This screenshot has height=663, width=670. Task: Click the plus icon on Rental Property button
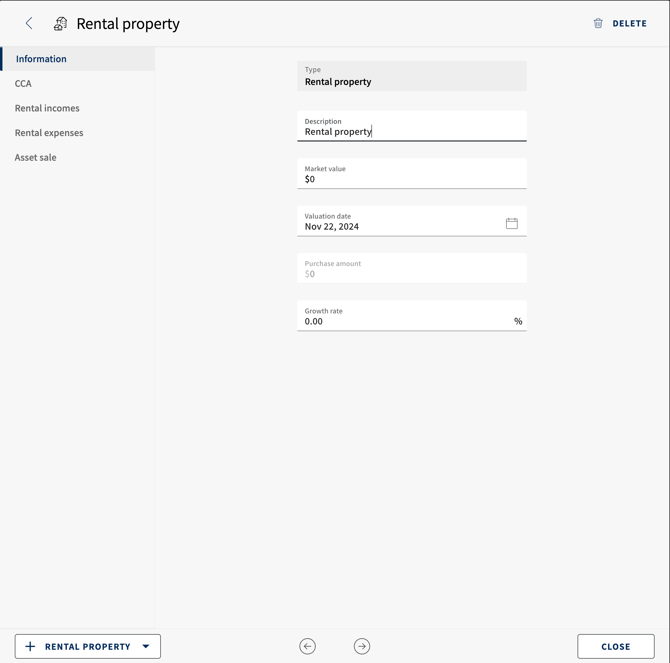(x=30, y=646)
